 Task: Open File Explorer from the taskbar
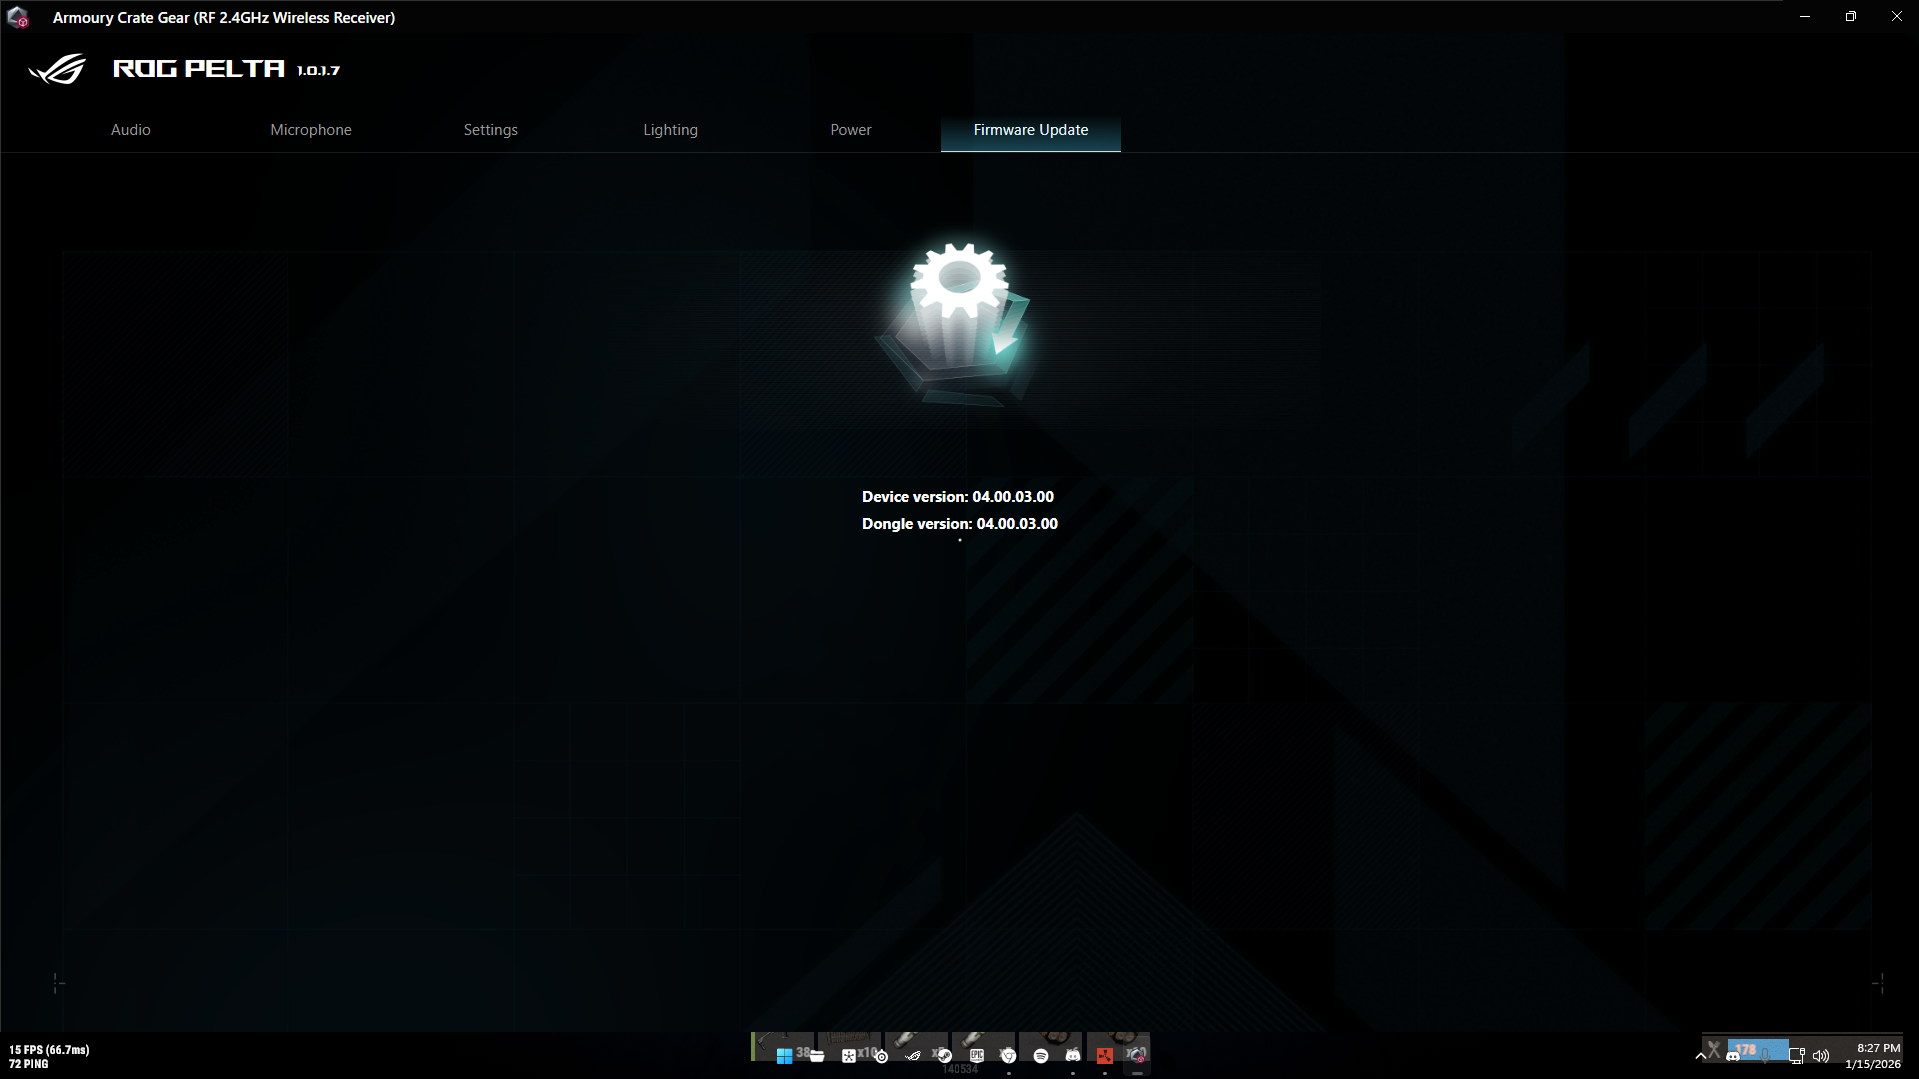click(x=817, y=1056)
